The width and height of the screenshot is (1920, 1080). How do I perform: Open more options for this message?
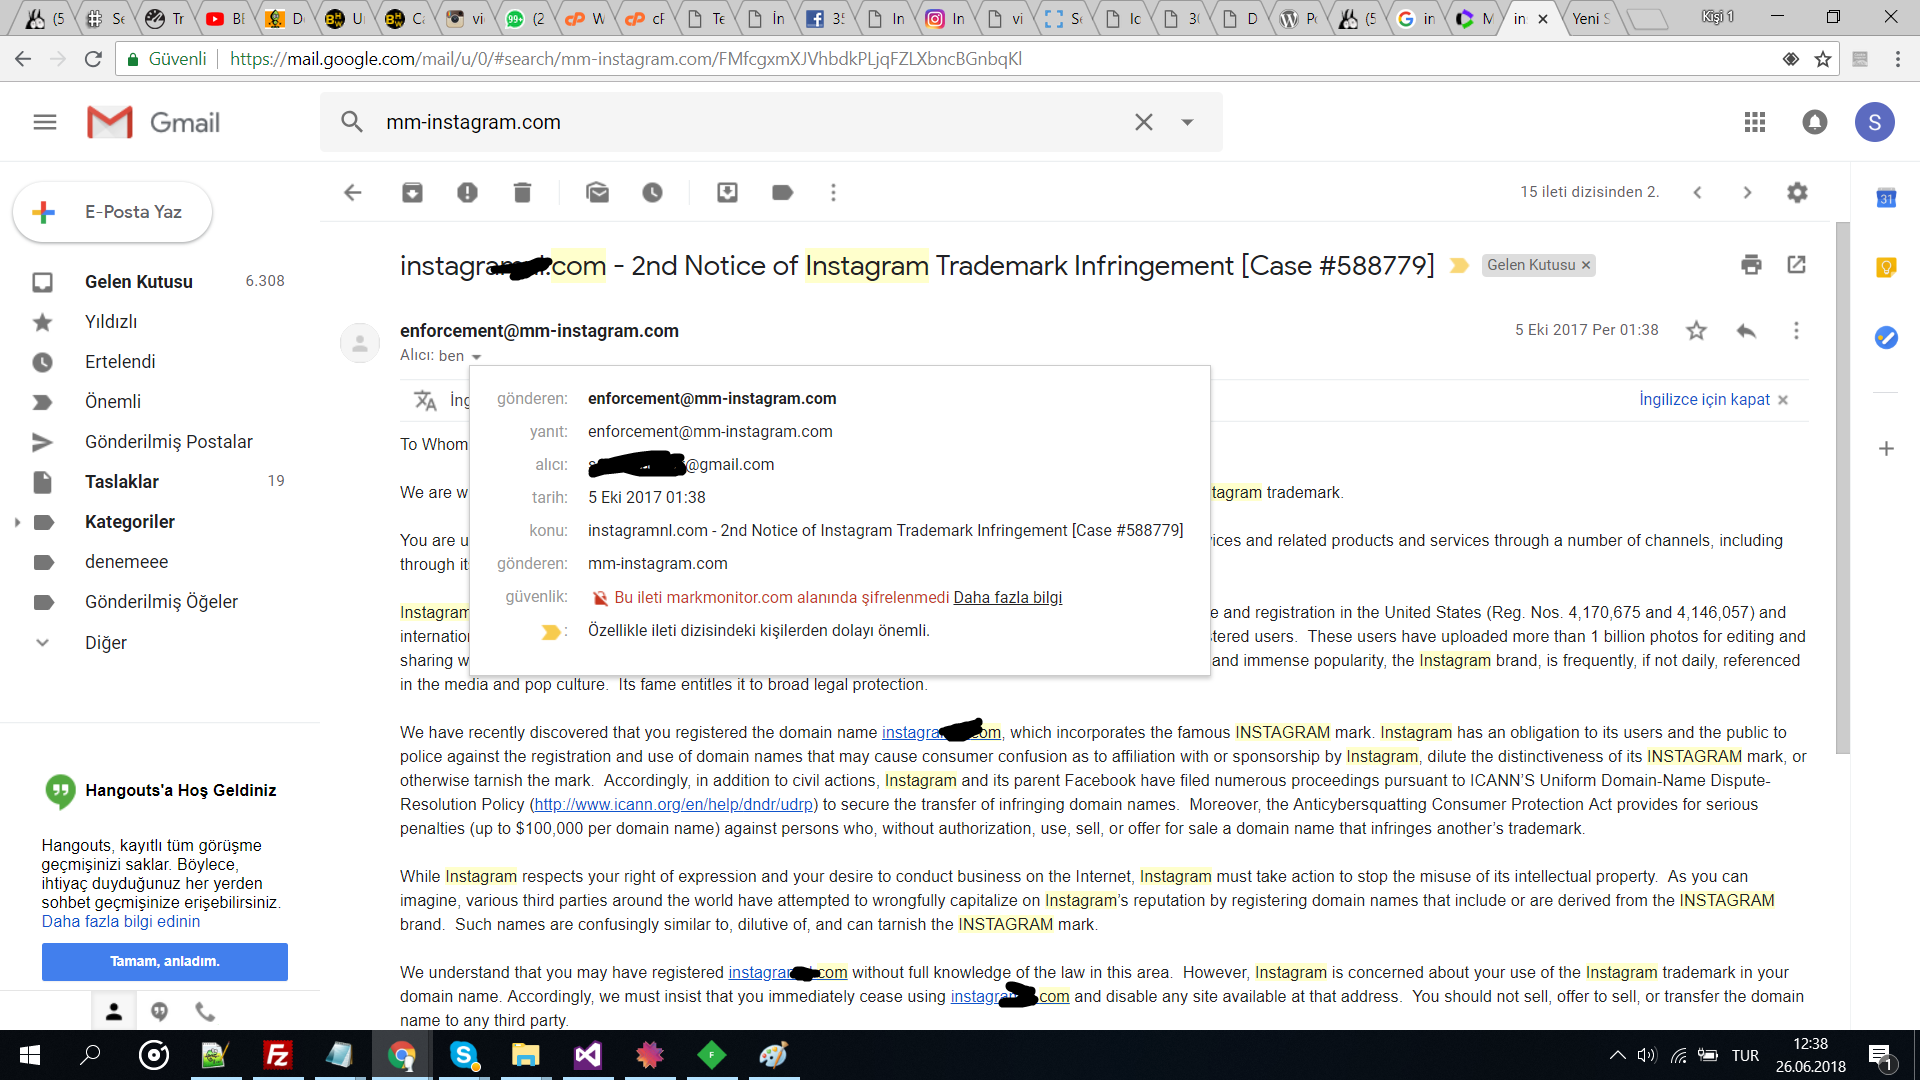point(1796,331)
